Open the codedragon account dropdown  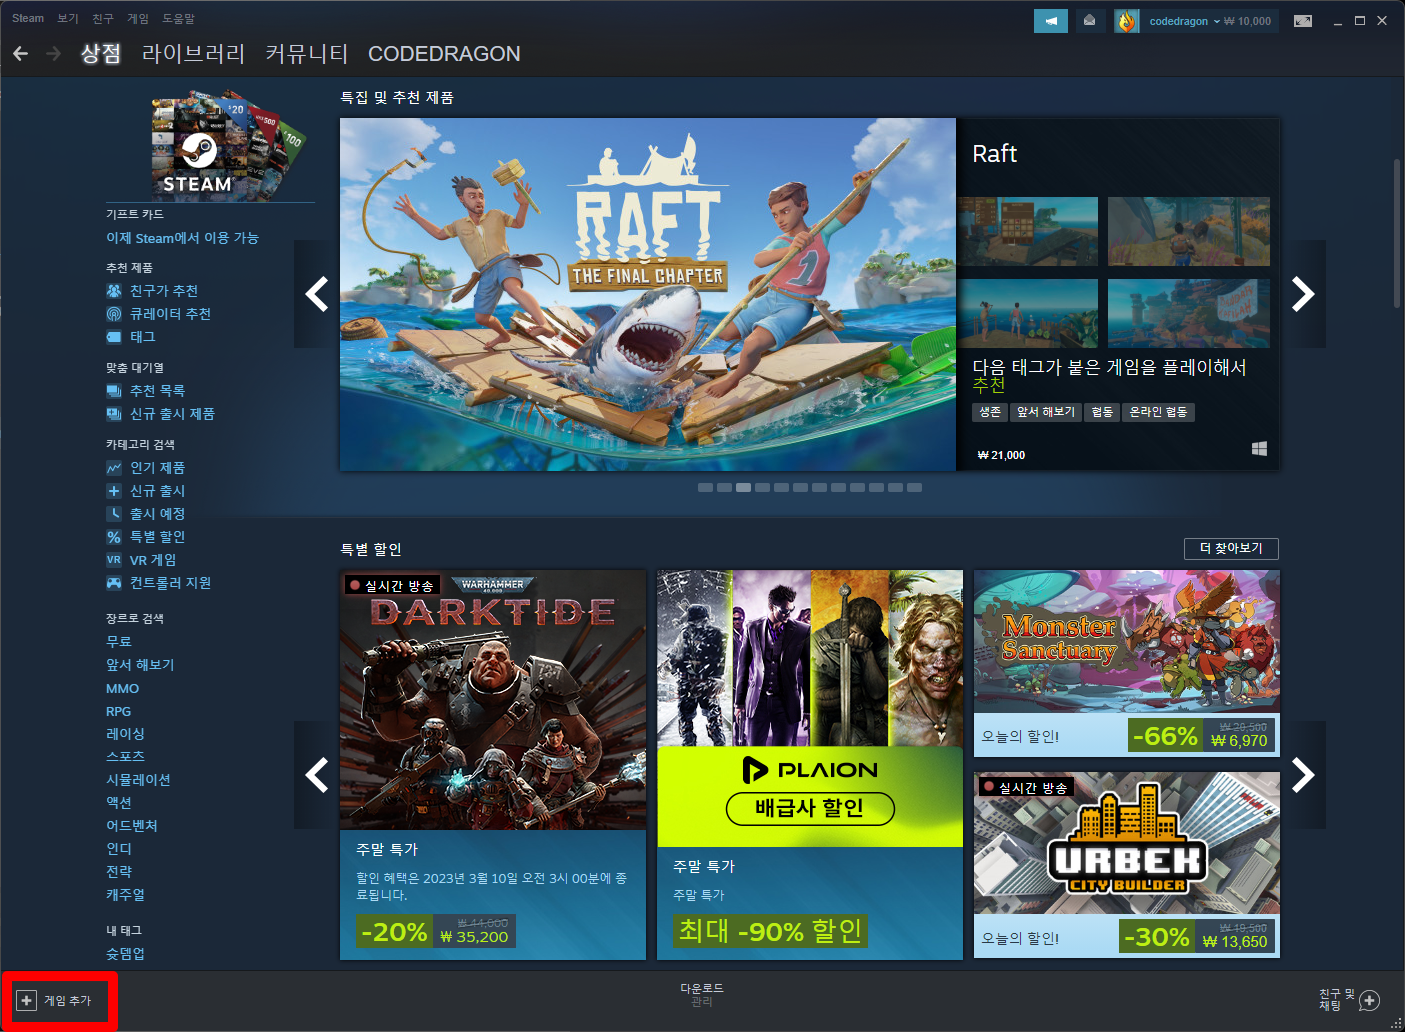1184,21
